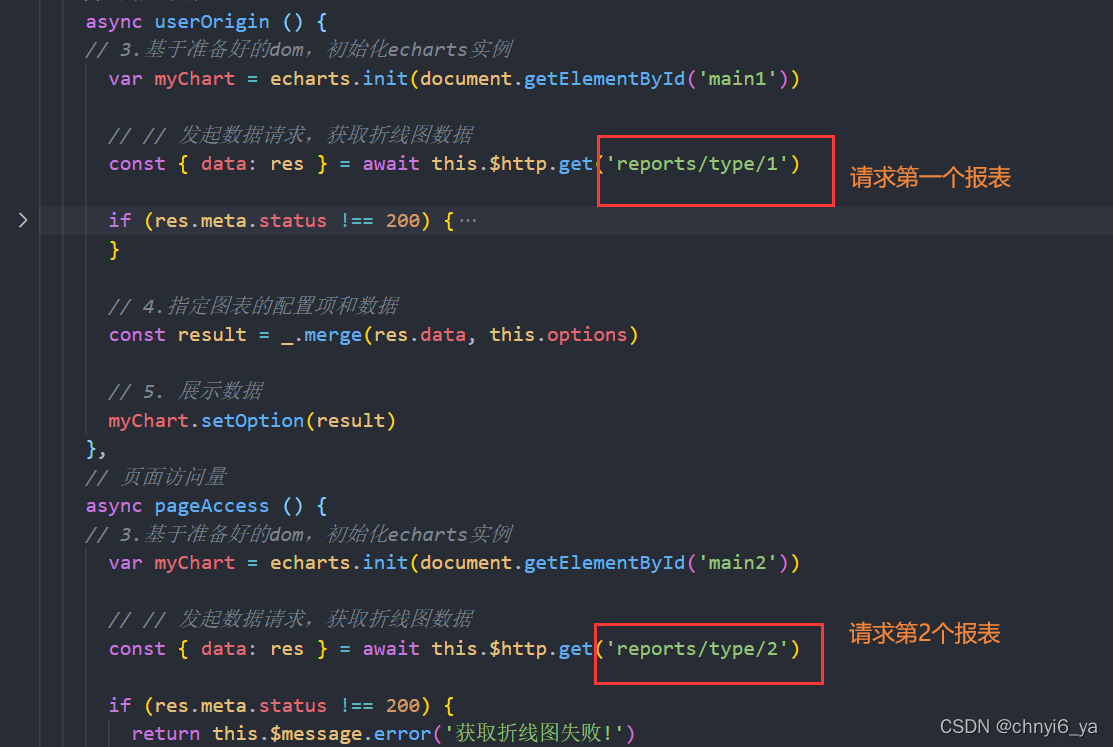Click the return keyword

tap(165, 734)
